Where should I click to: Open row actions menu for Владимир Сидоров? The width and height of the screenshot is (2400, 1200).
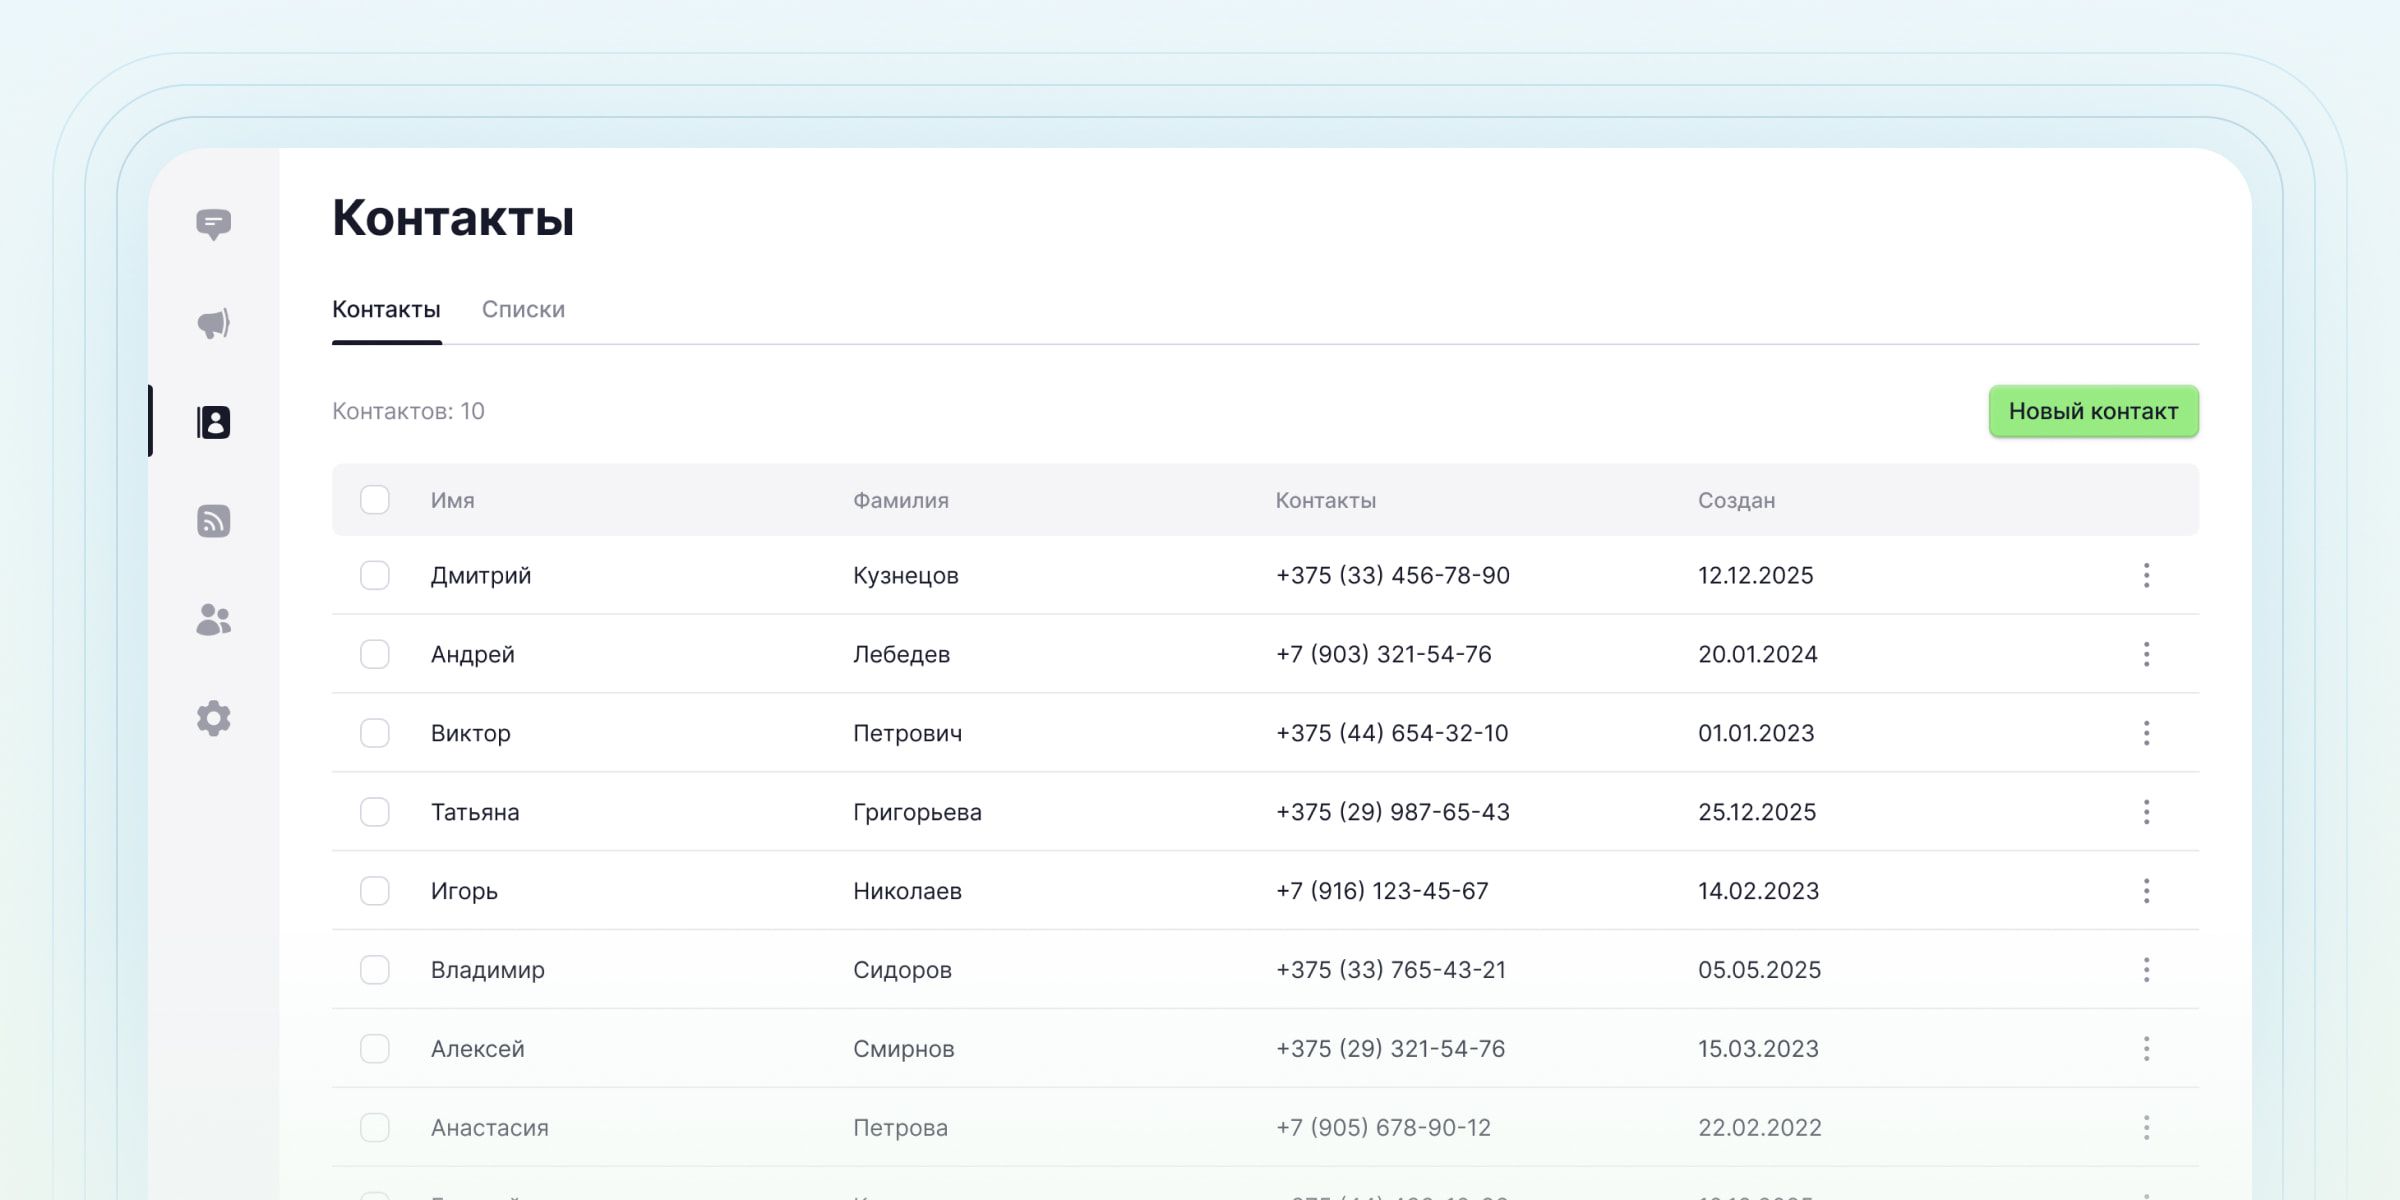[x=2146, y=970]
